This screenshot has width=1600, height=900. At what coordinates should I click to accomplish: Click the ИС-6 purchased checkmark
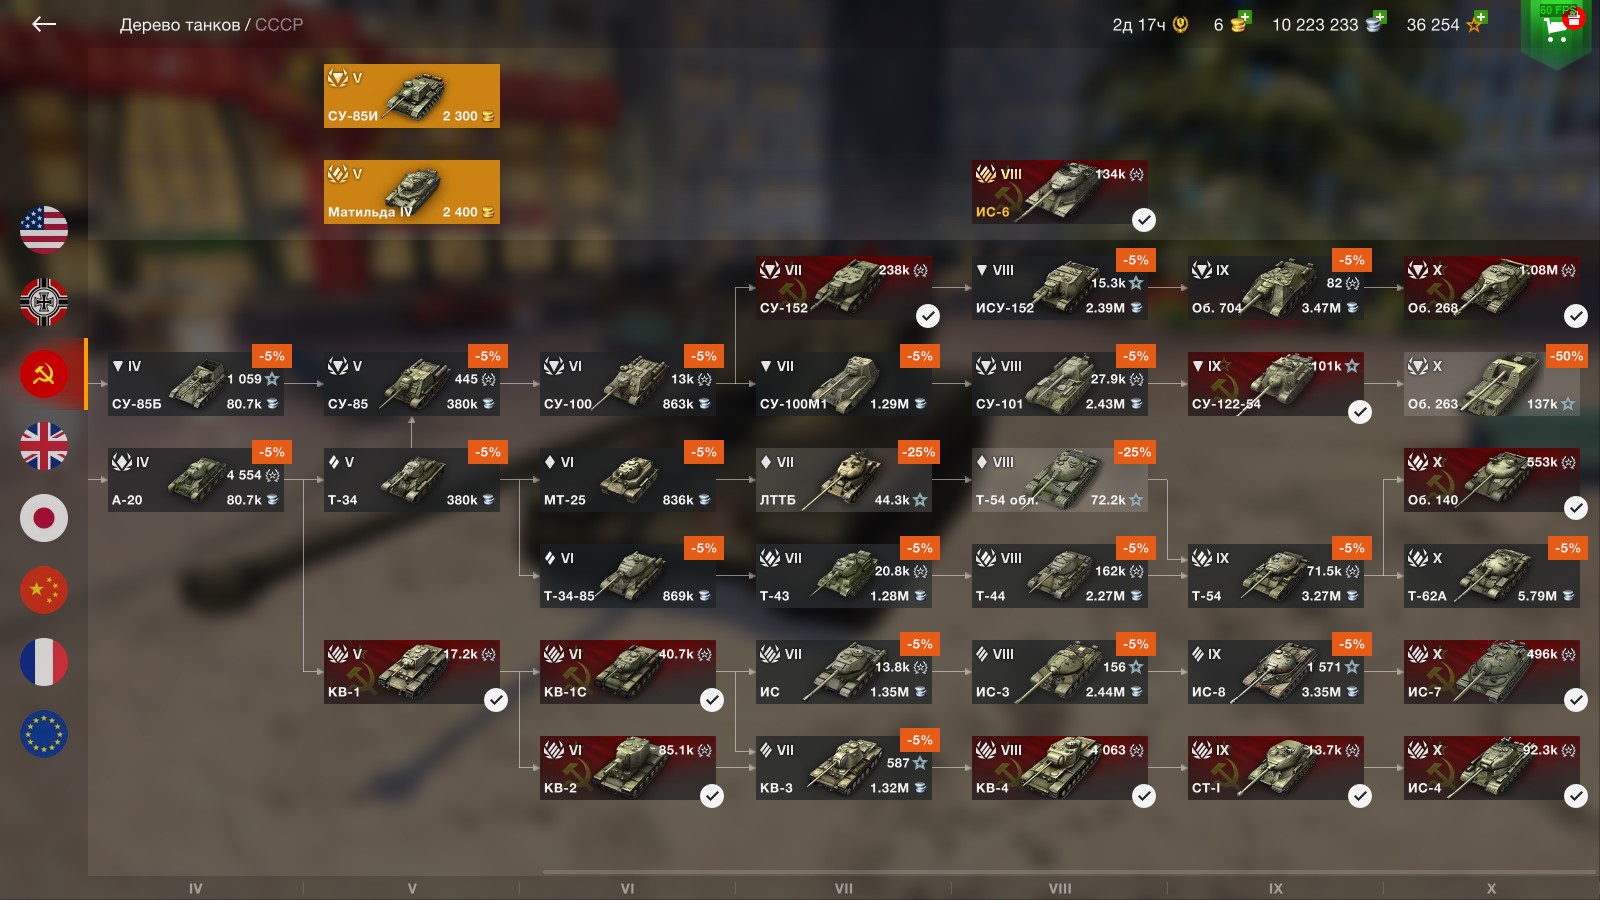tap(1144, 220)
